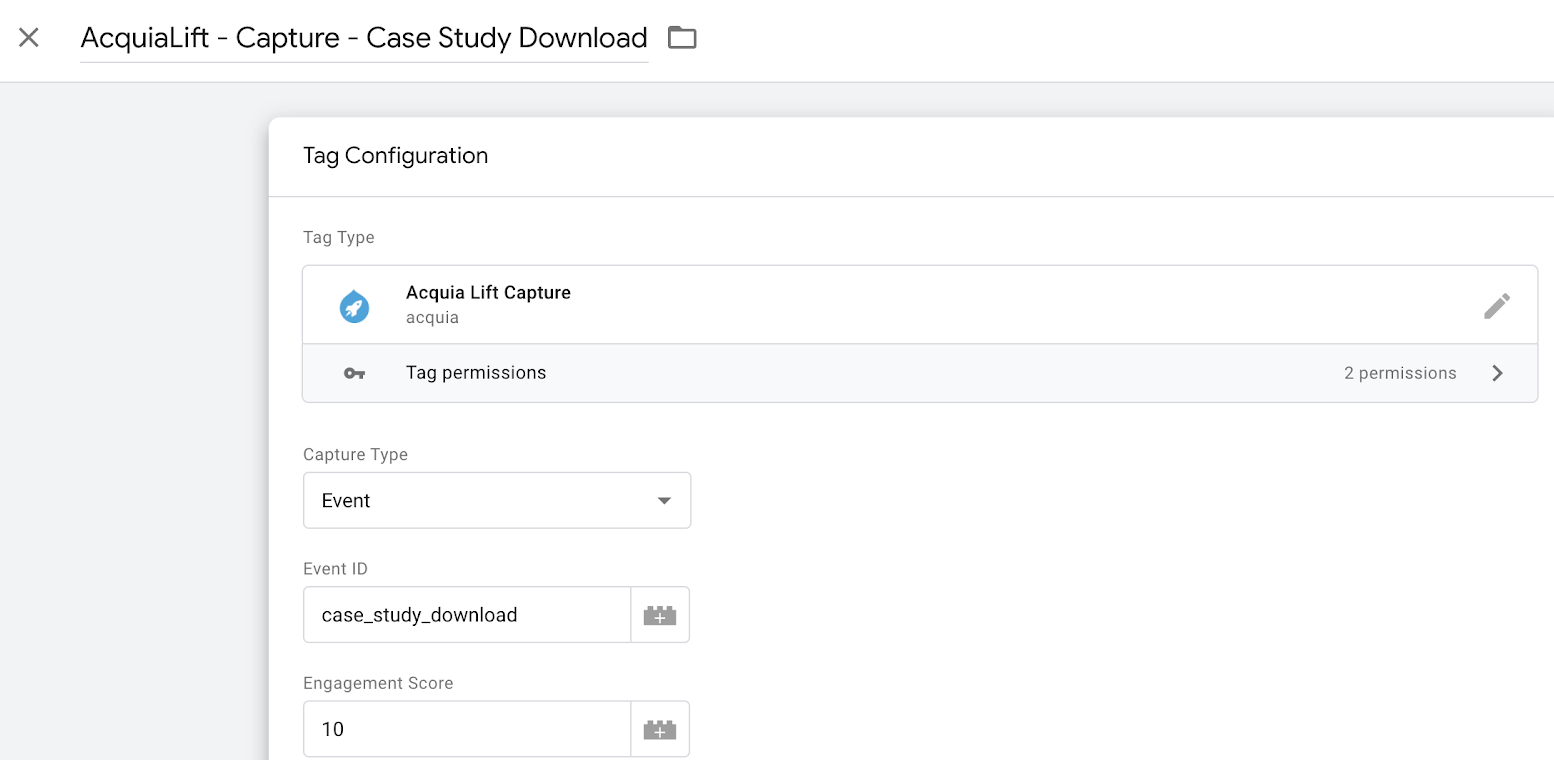Select the Acquia Lift Capture tag type row
1554x760 pixels.
point(919,305)
